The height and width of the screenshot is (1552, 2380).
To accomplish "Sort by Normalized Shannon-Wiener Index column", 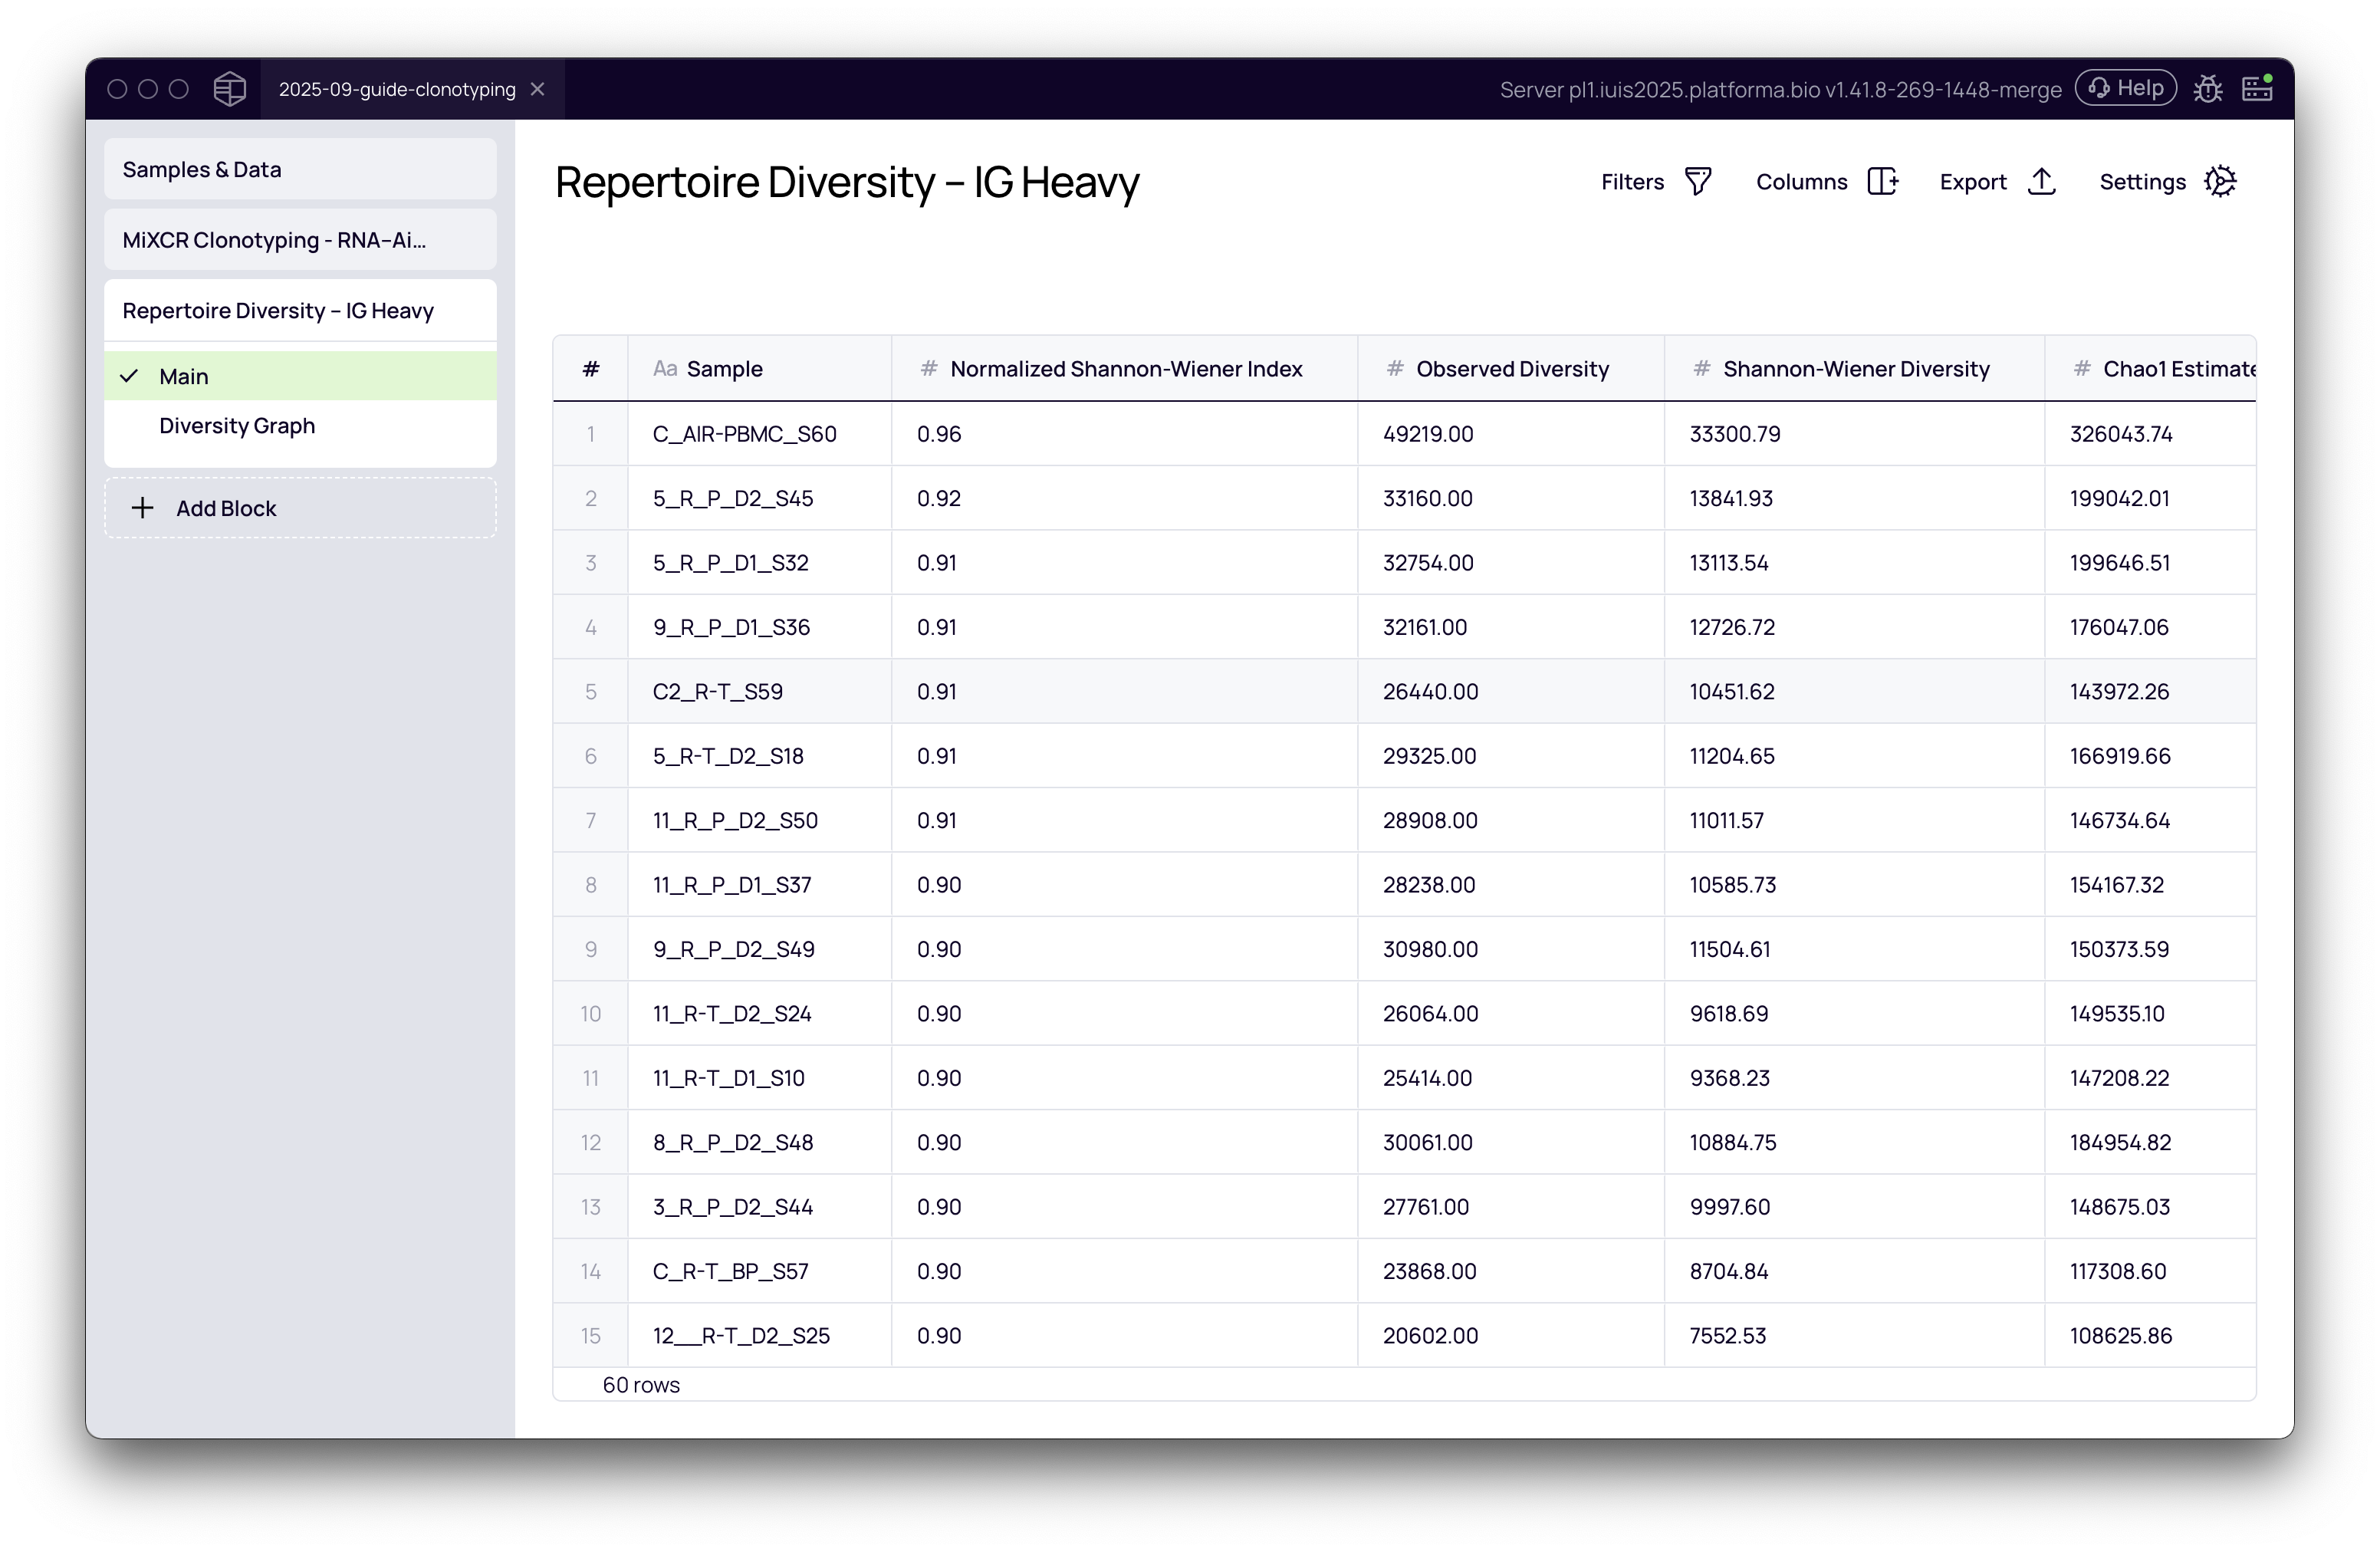I will coord(1125,369).
